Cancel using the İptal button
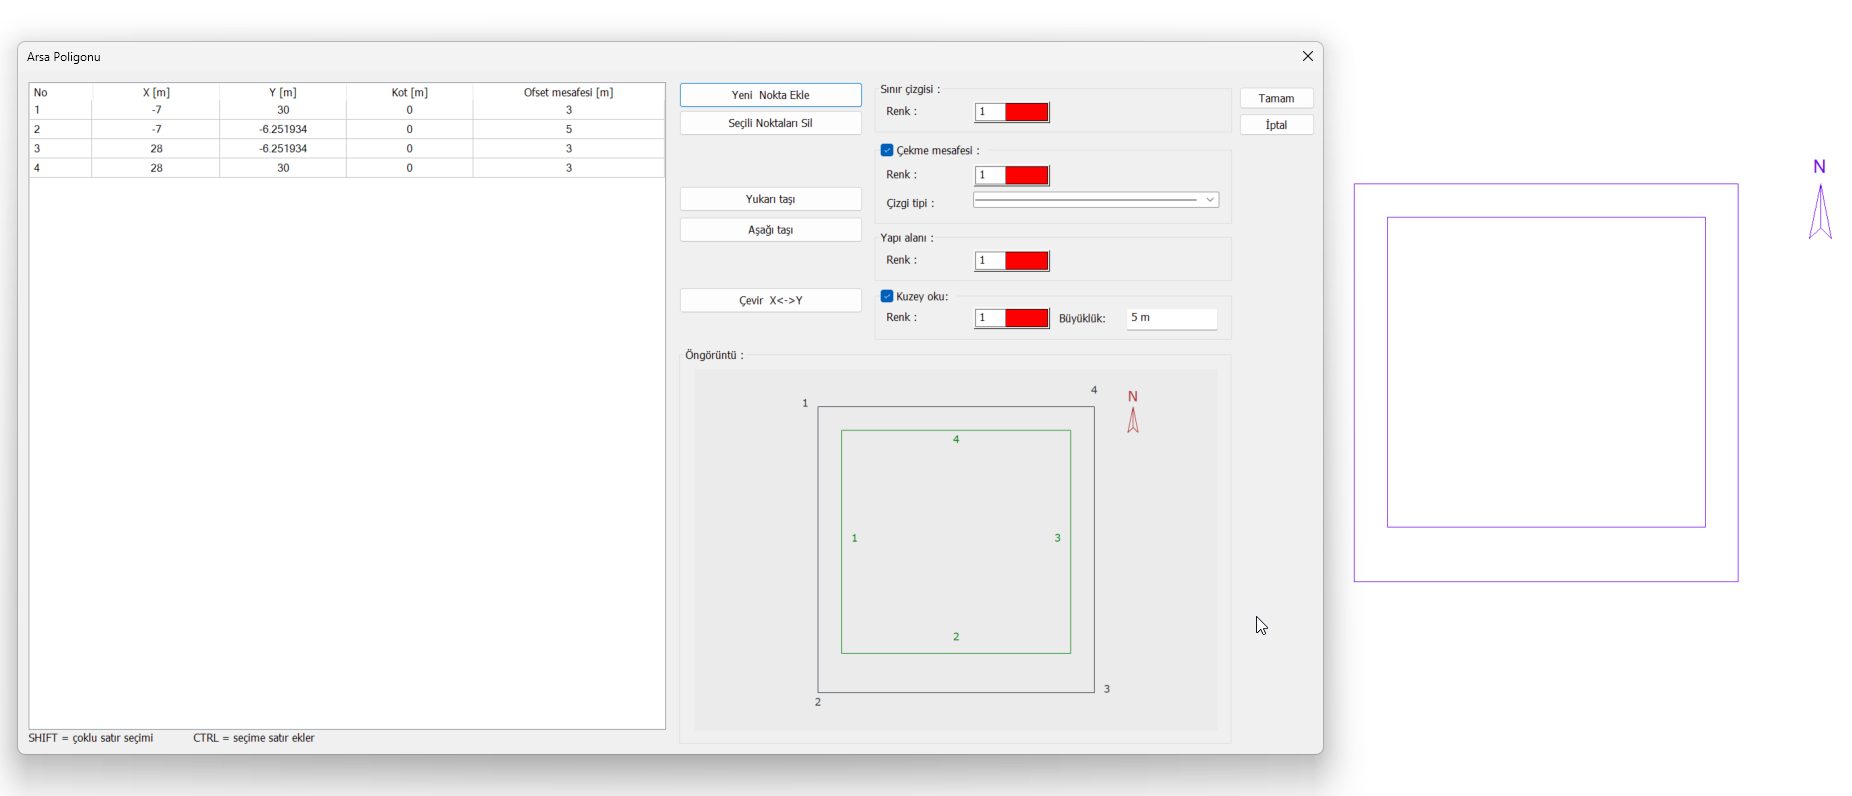This screenshot has height=796, width=1852. pyautogui.click(x=1276, y=125)
